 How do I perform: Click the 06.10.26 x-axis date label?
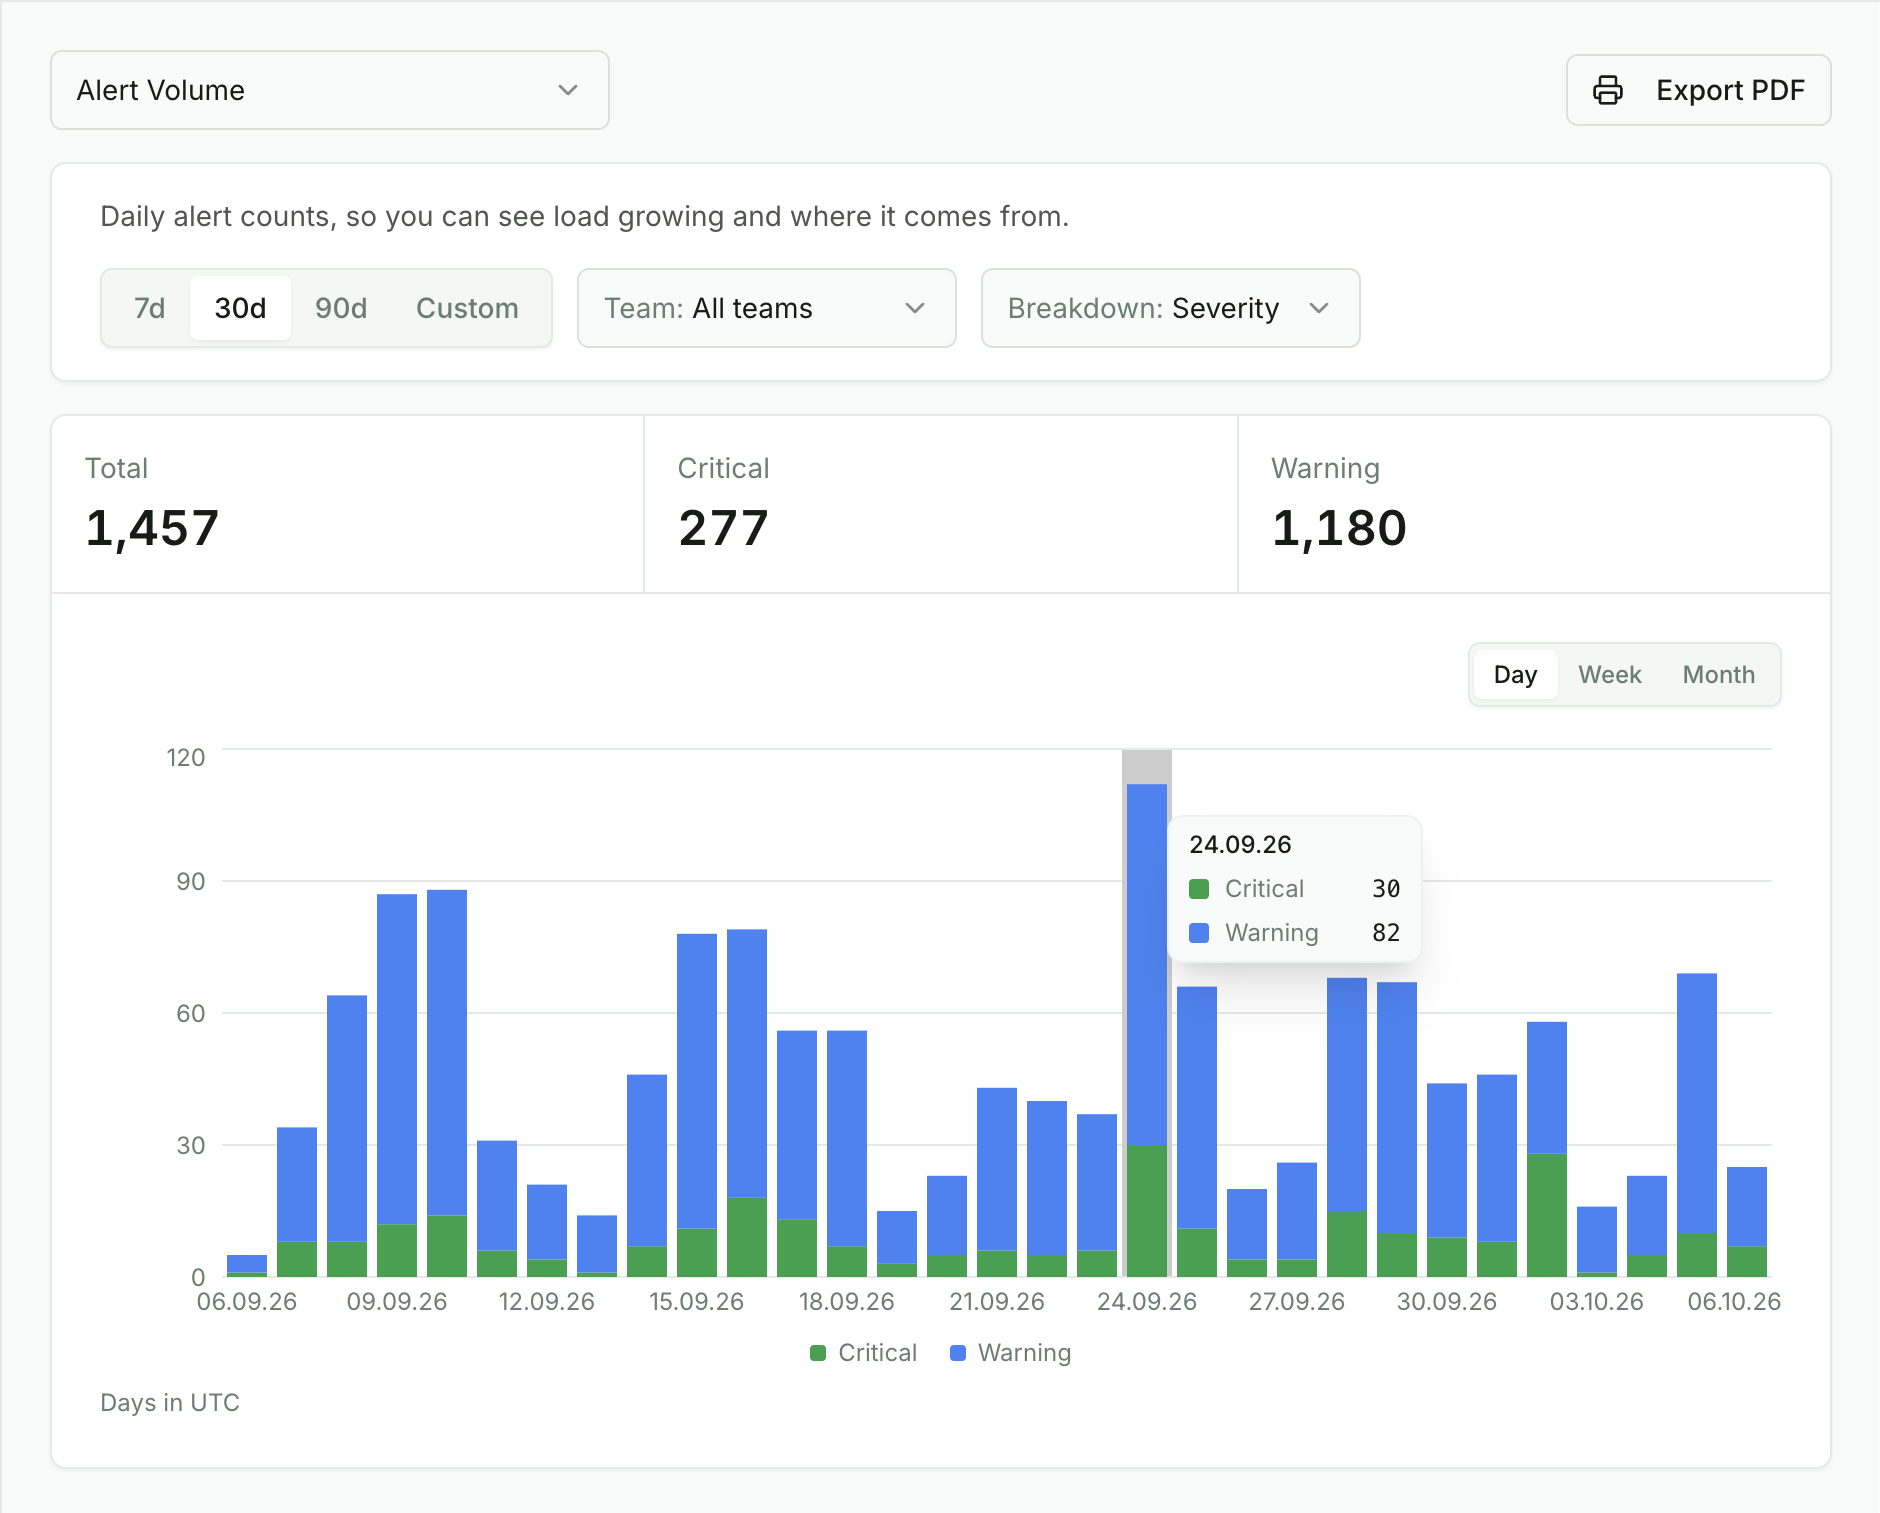[x=1734, y=1302]
